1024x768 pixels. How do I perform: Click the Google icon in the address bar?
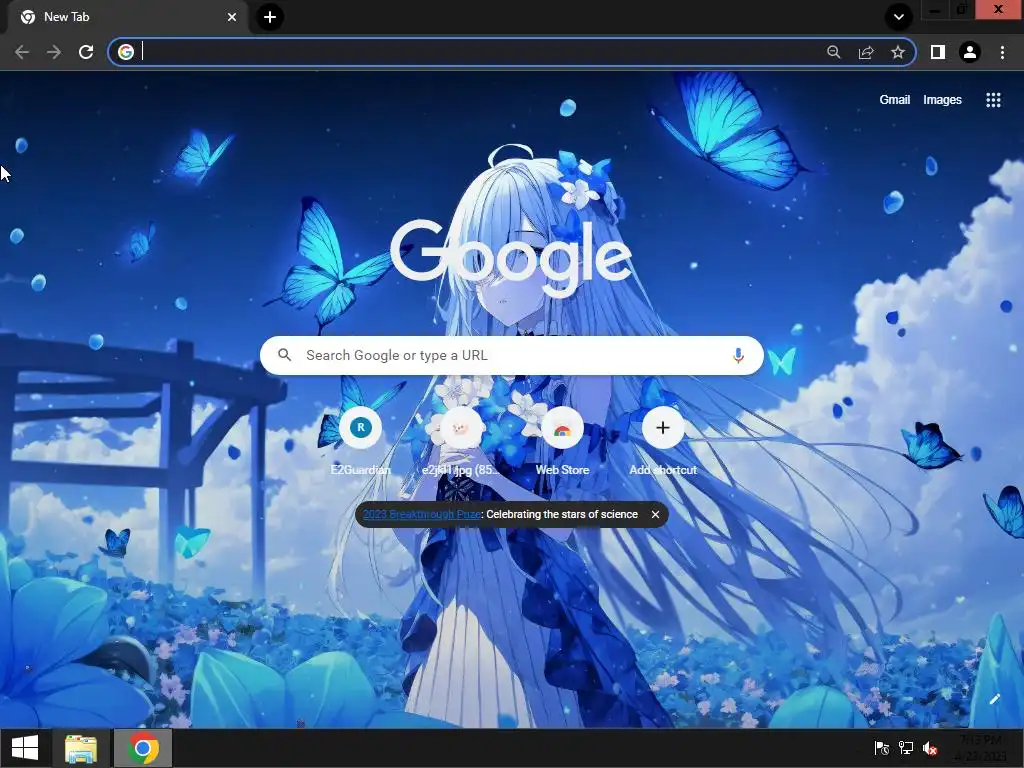pos(126,52)
